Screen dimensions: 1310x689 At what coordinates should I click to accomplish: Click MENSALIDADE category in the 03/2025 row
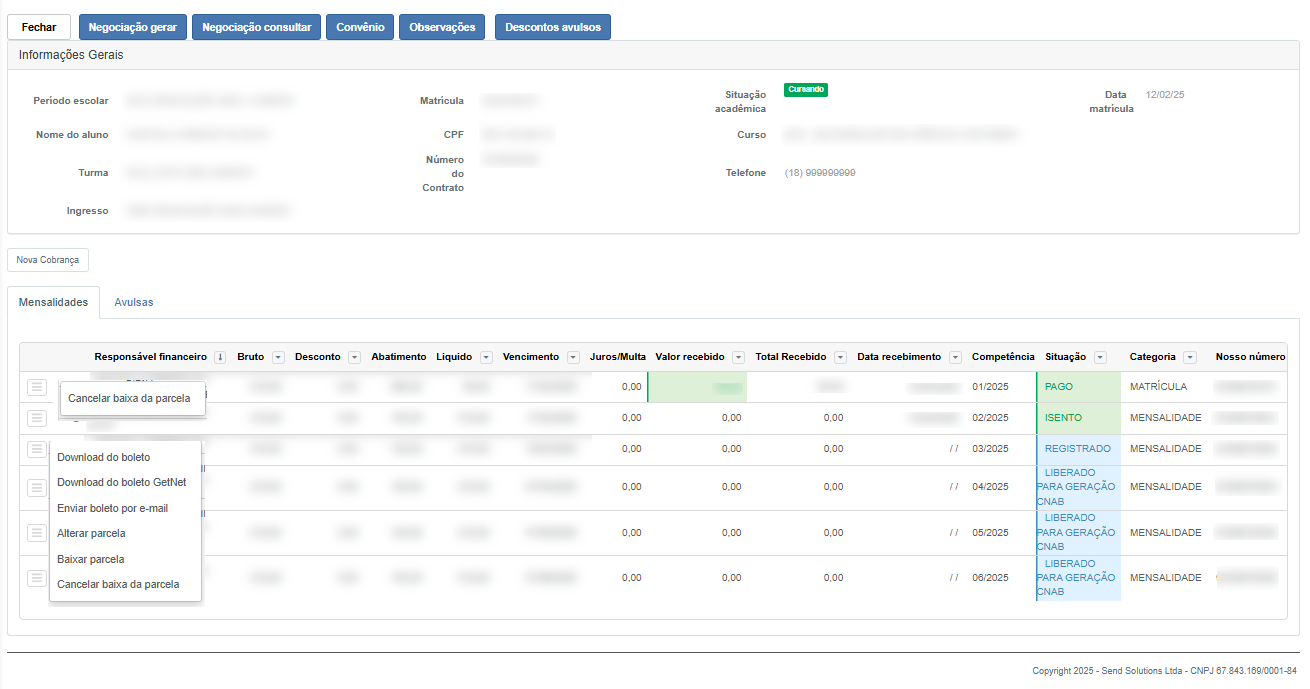point(1166,449)
